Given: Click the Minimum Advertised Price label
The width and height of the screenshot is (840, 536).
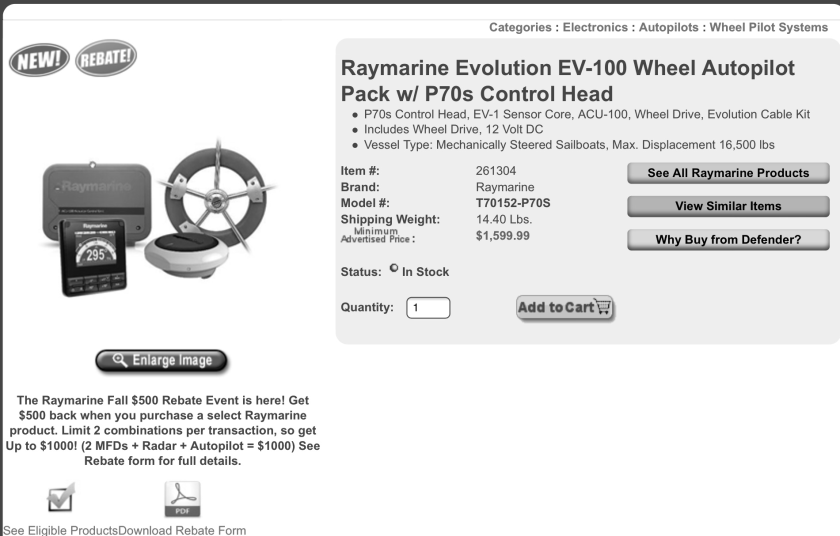Looking at the screenshot, I should point(378,235).
